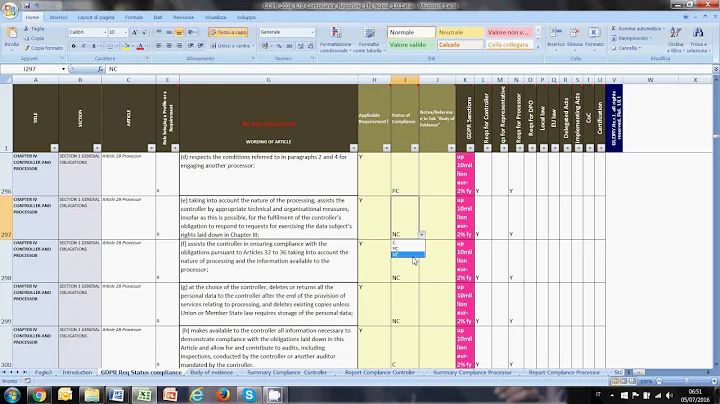The image size is (720, 404).
Task: Click Copia formato format painter
Action: coord(43,48)
